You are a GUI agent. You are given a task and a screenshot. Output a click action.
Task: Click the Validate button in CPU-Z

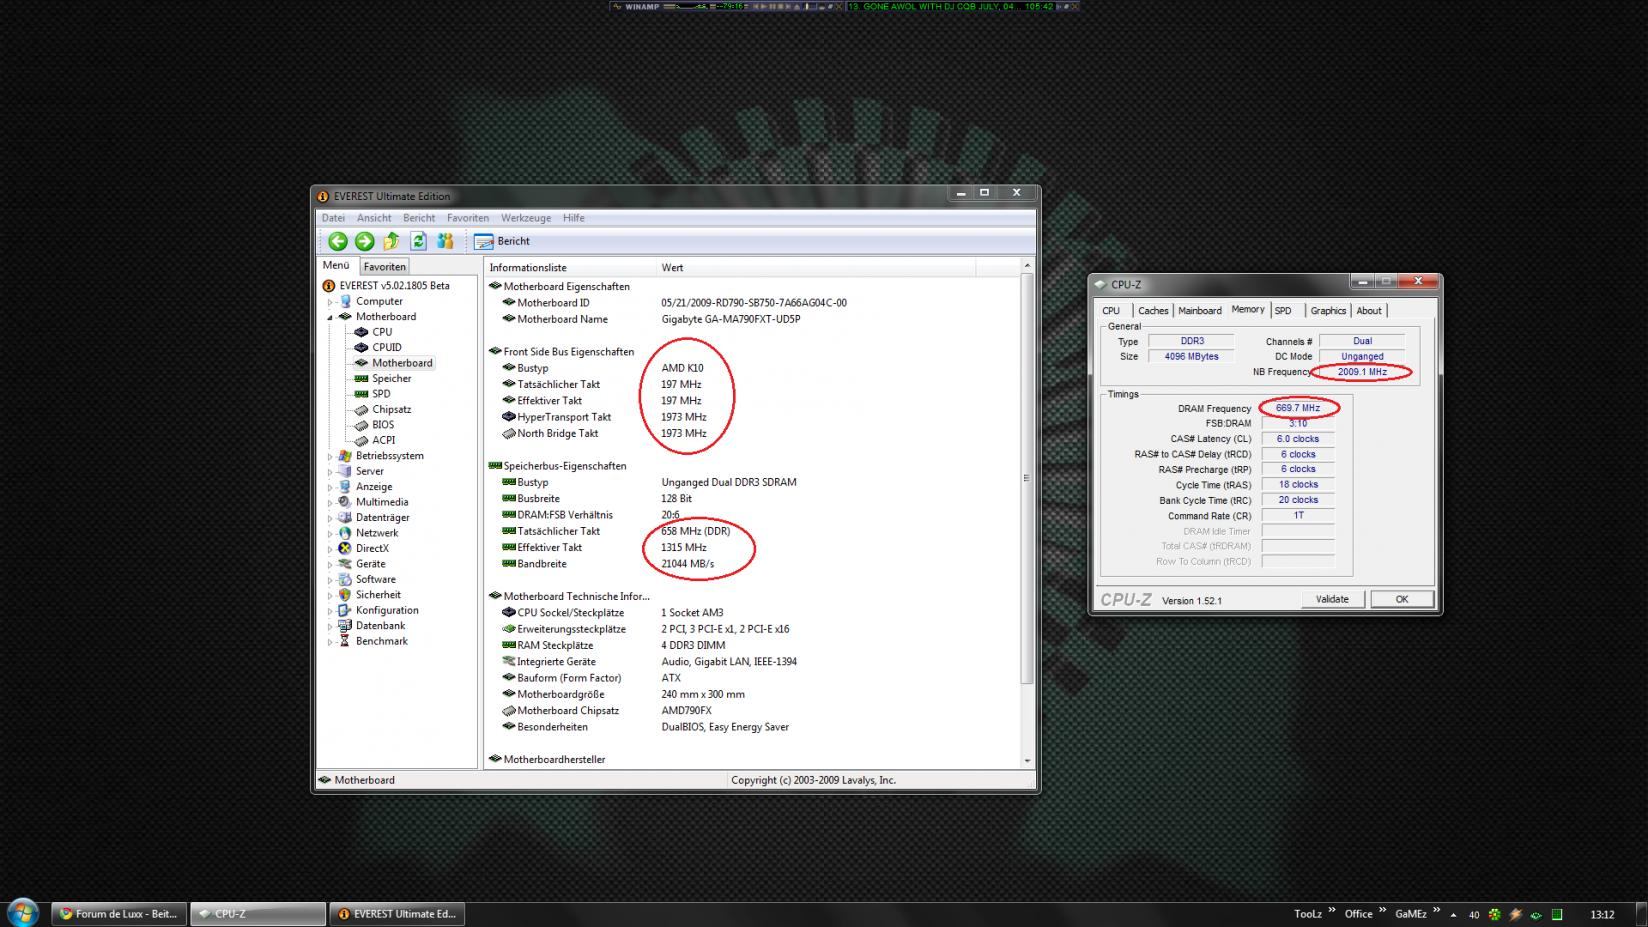[x=1332, y=599]
